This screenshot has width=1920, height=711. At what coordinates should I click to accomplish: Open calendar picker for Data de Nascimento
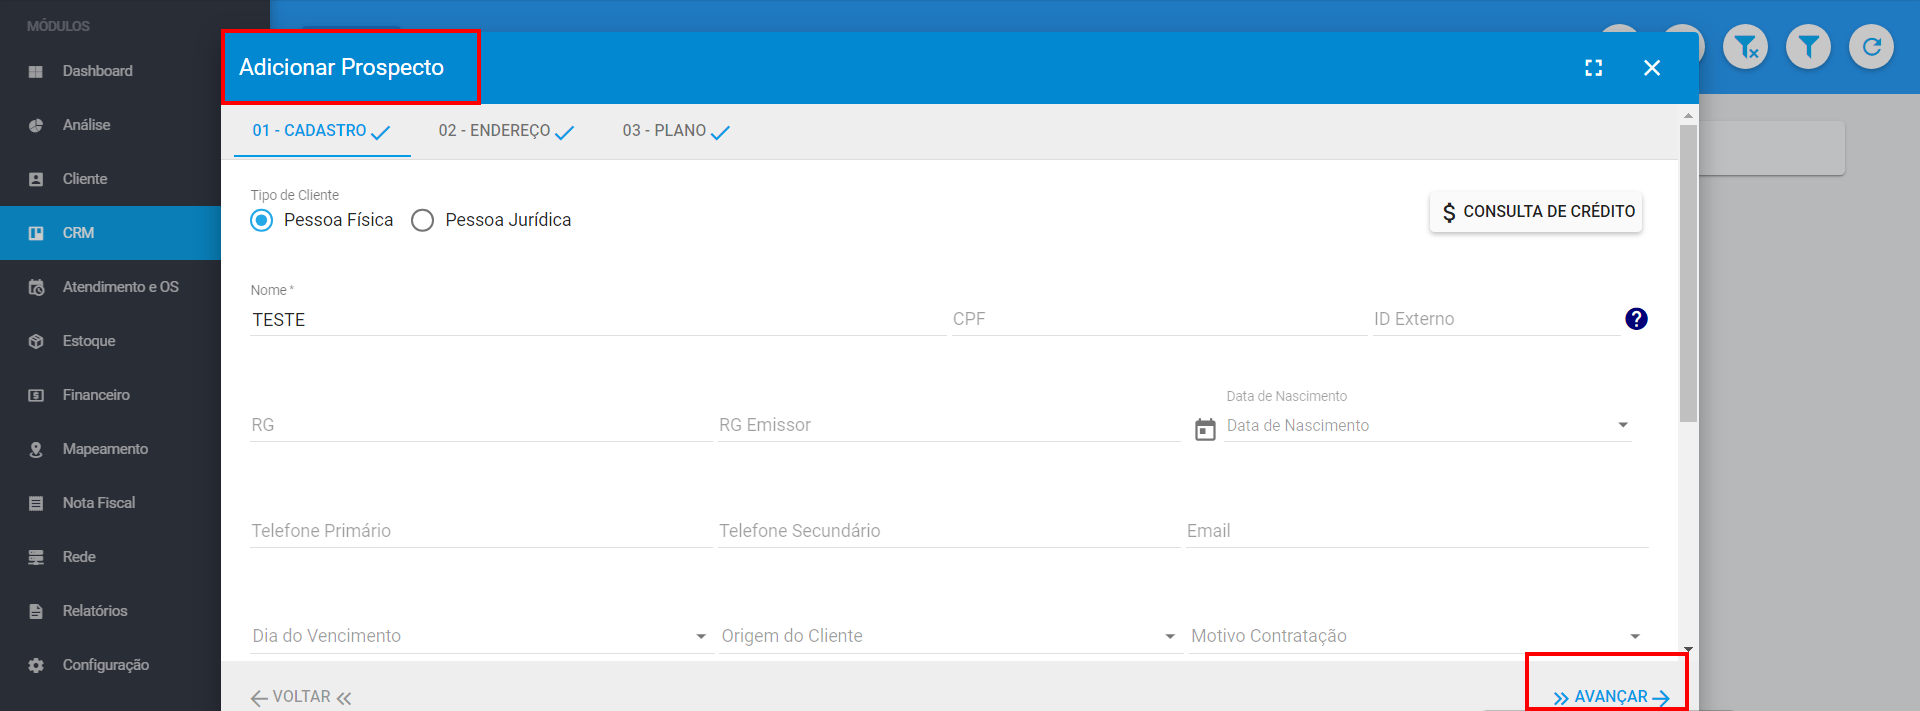[x=1206, y=429]
